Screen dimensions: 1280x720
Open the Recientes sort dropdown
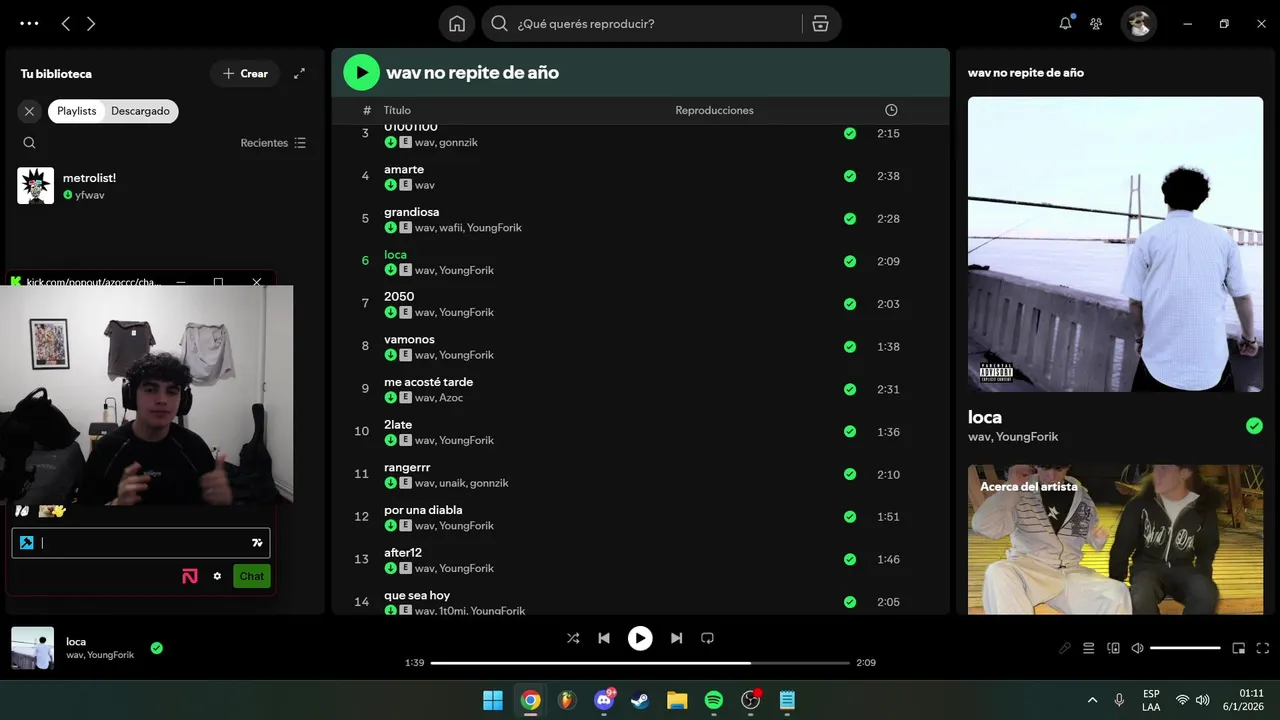[273, 143]
